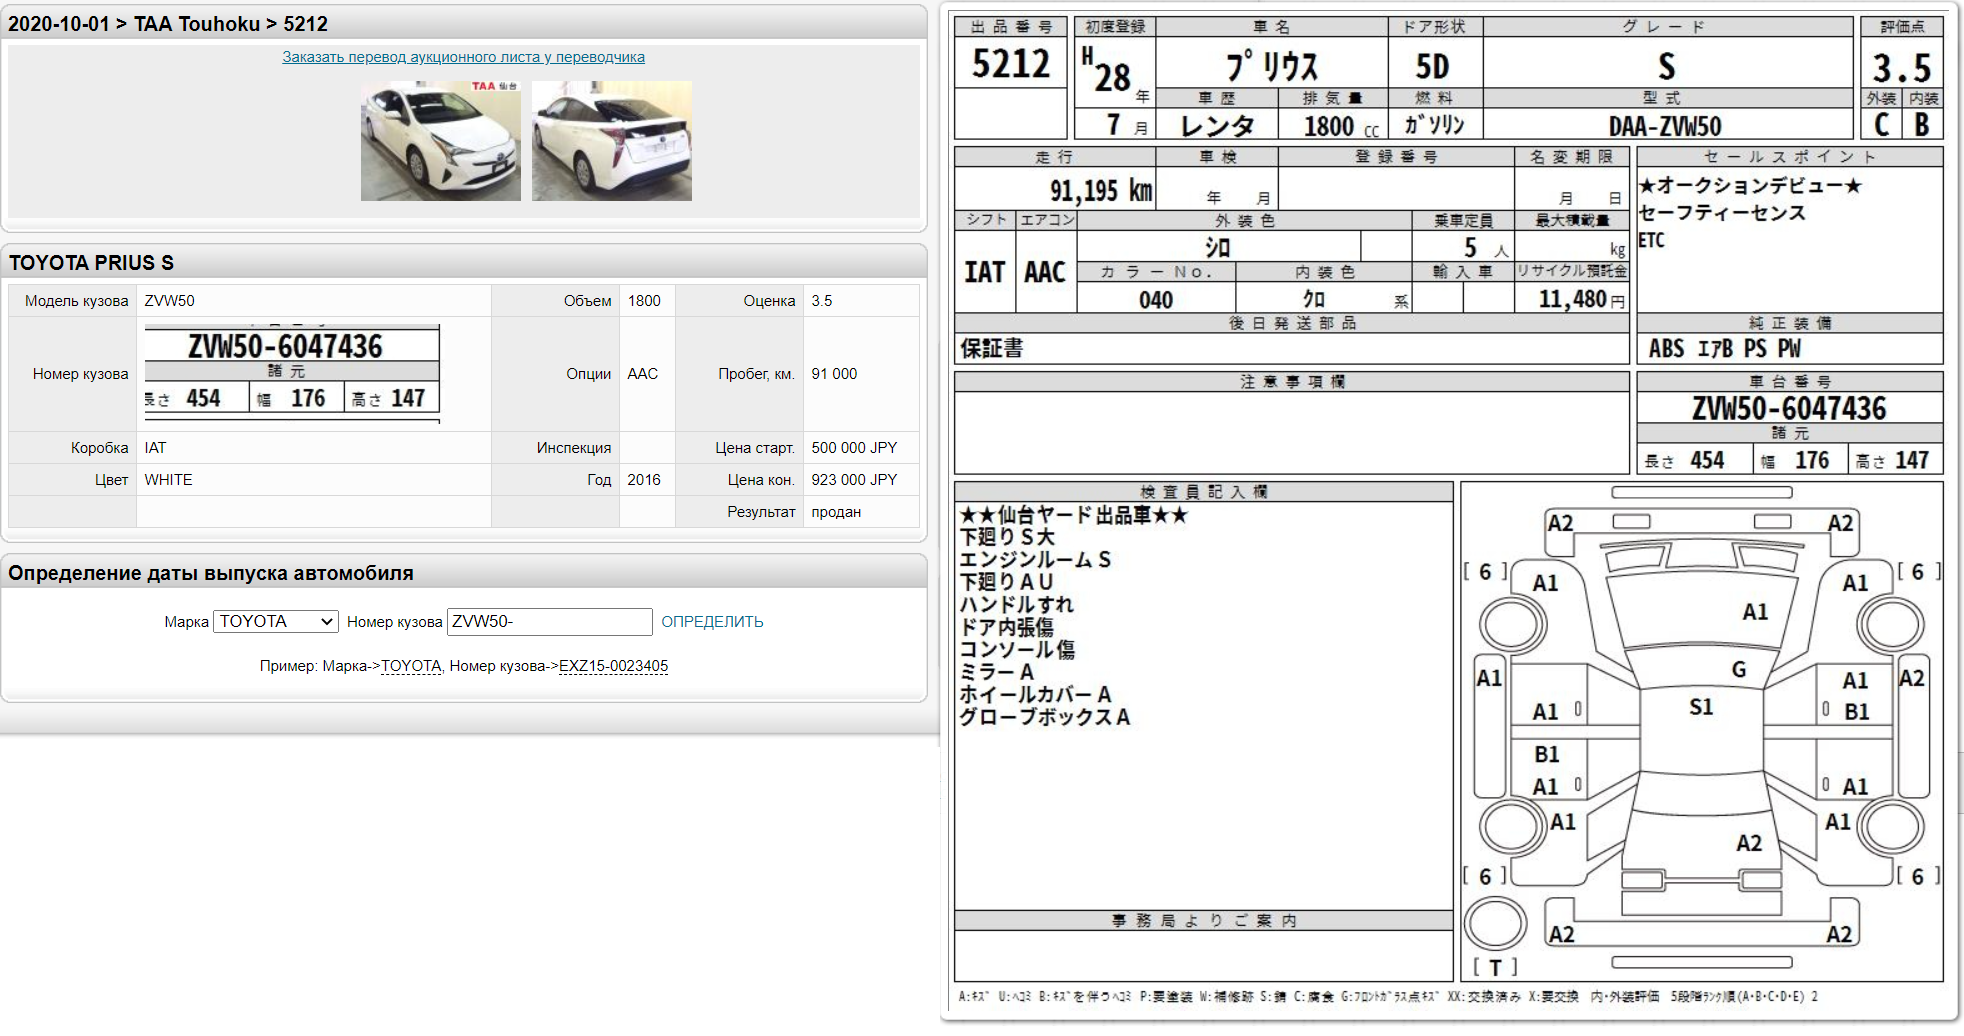The width and height of the screenshot is (1964, 1036).
Task: Click the EXZ15-0023405 example link
Action: tap(613, 666)
